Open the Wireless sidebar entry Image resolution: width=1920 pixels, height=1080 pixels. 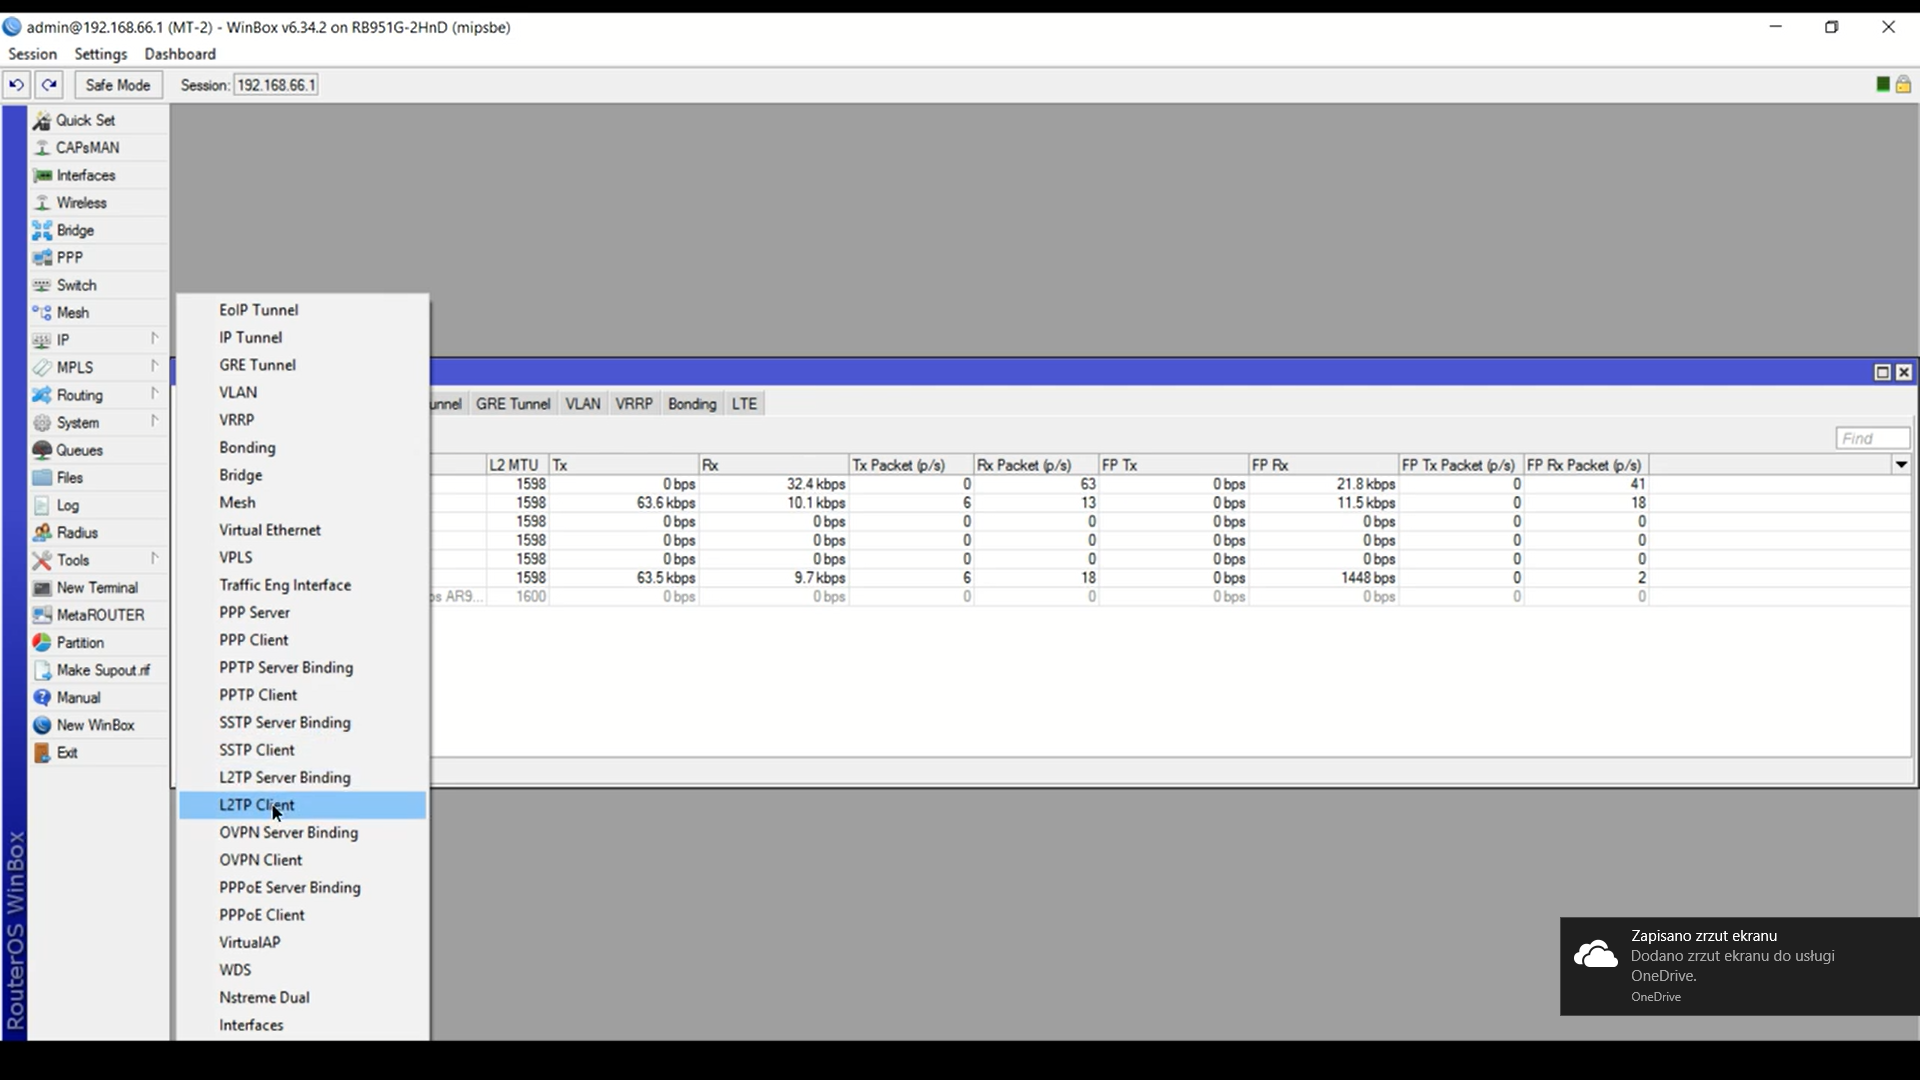[x=98, y=203]
